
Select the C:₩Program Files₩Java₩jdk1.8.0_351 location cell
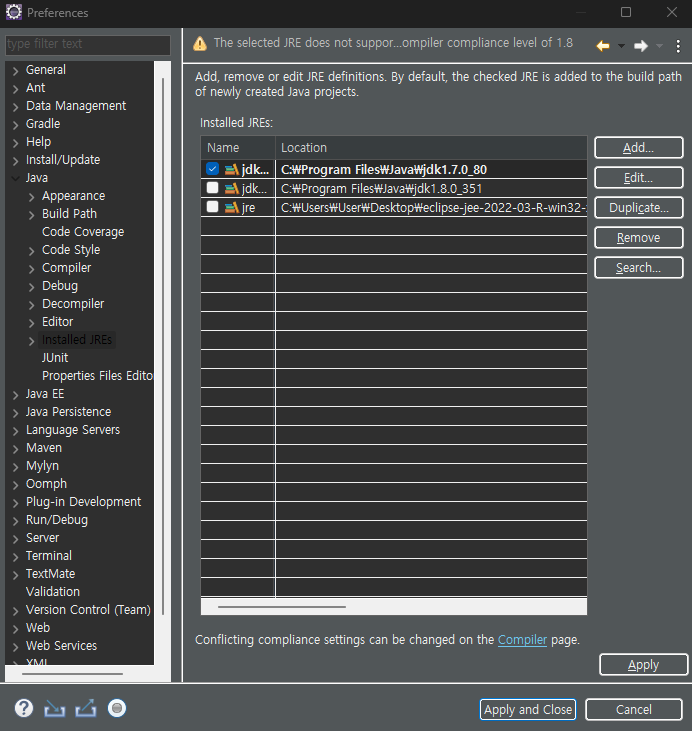tap(431, 188)
